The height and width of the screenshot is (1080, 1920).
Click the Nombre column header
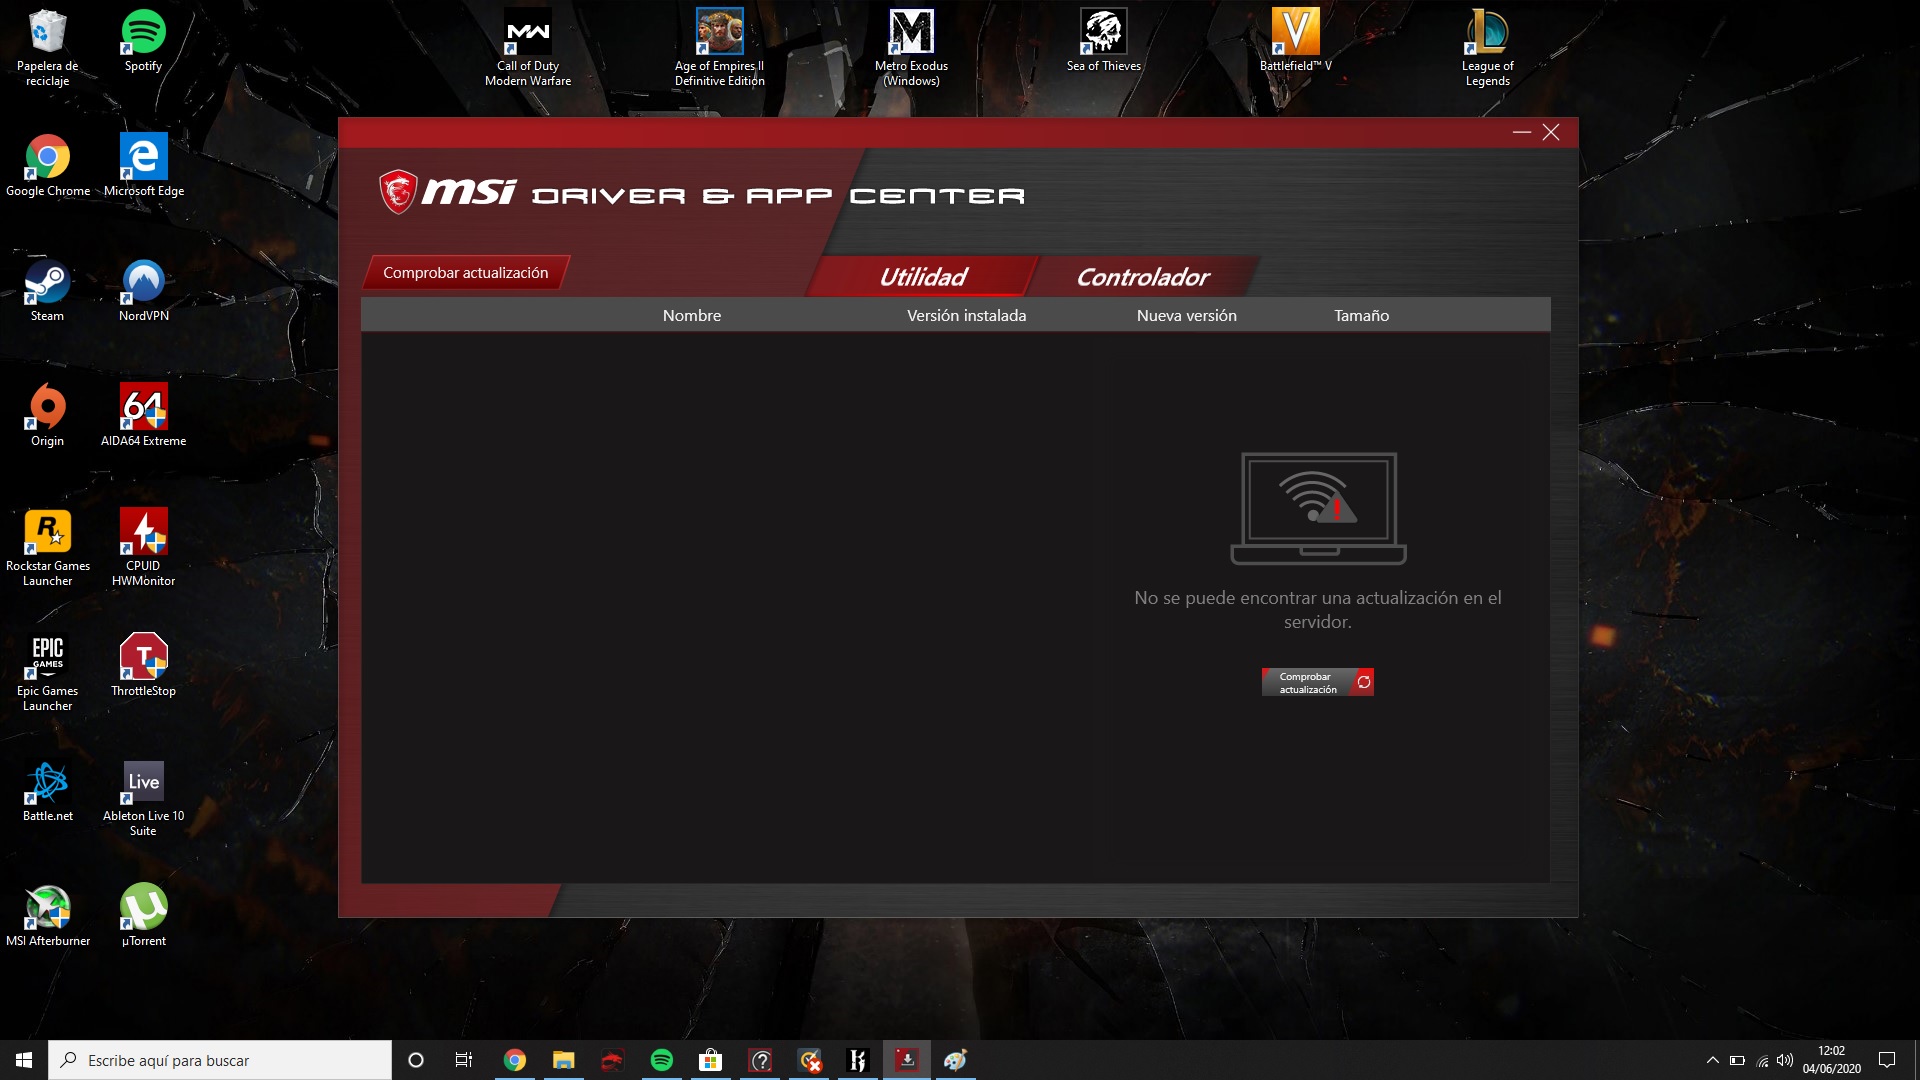pyautogui.click(x=692, y=315)
